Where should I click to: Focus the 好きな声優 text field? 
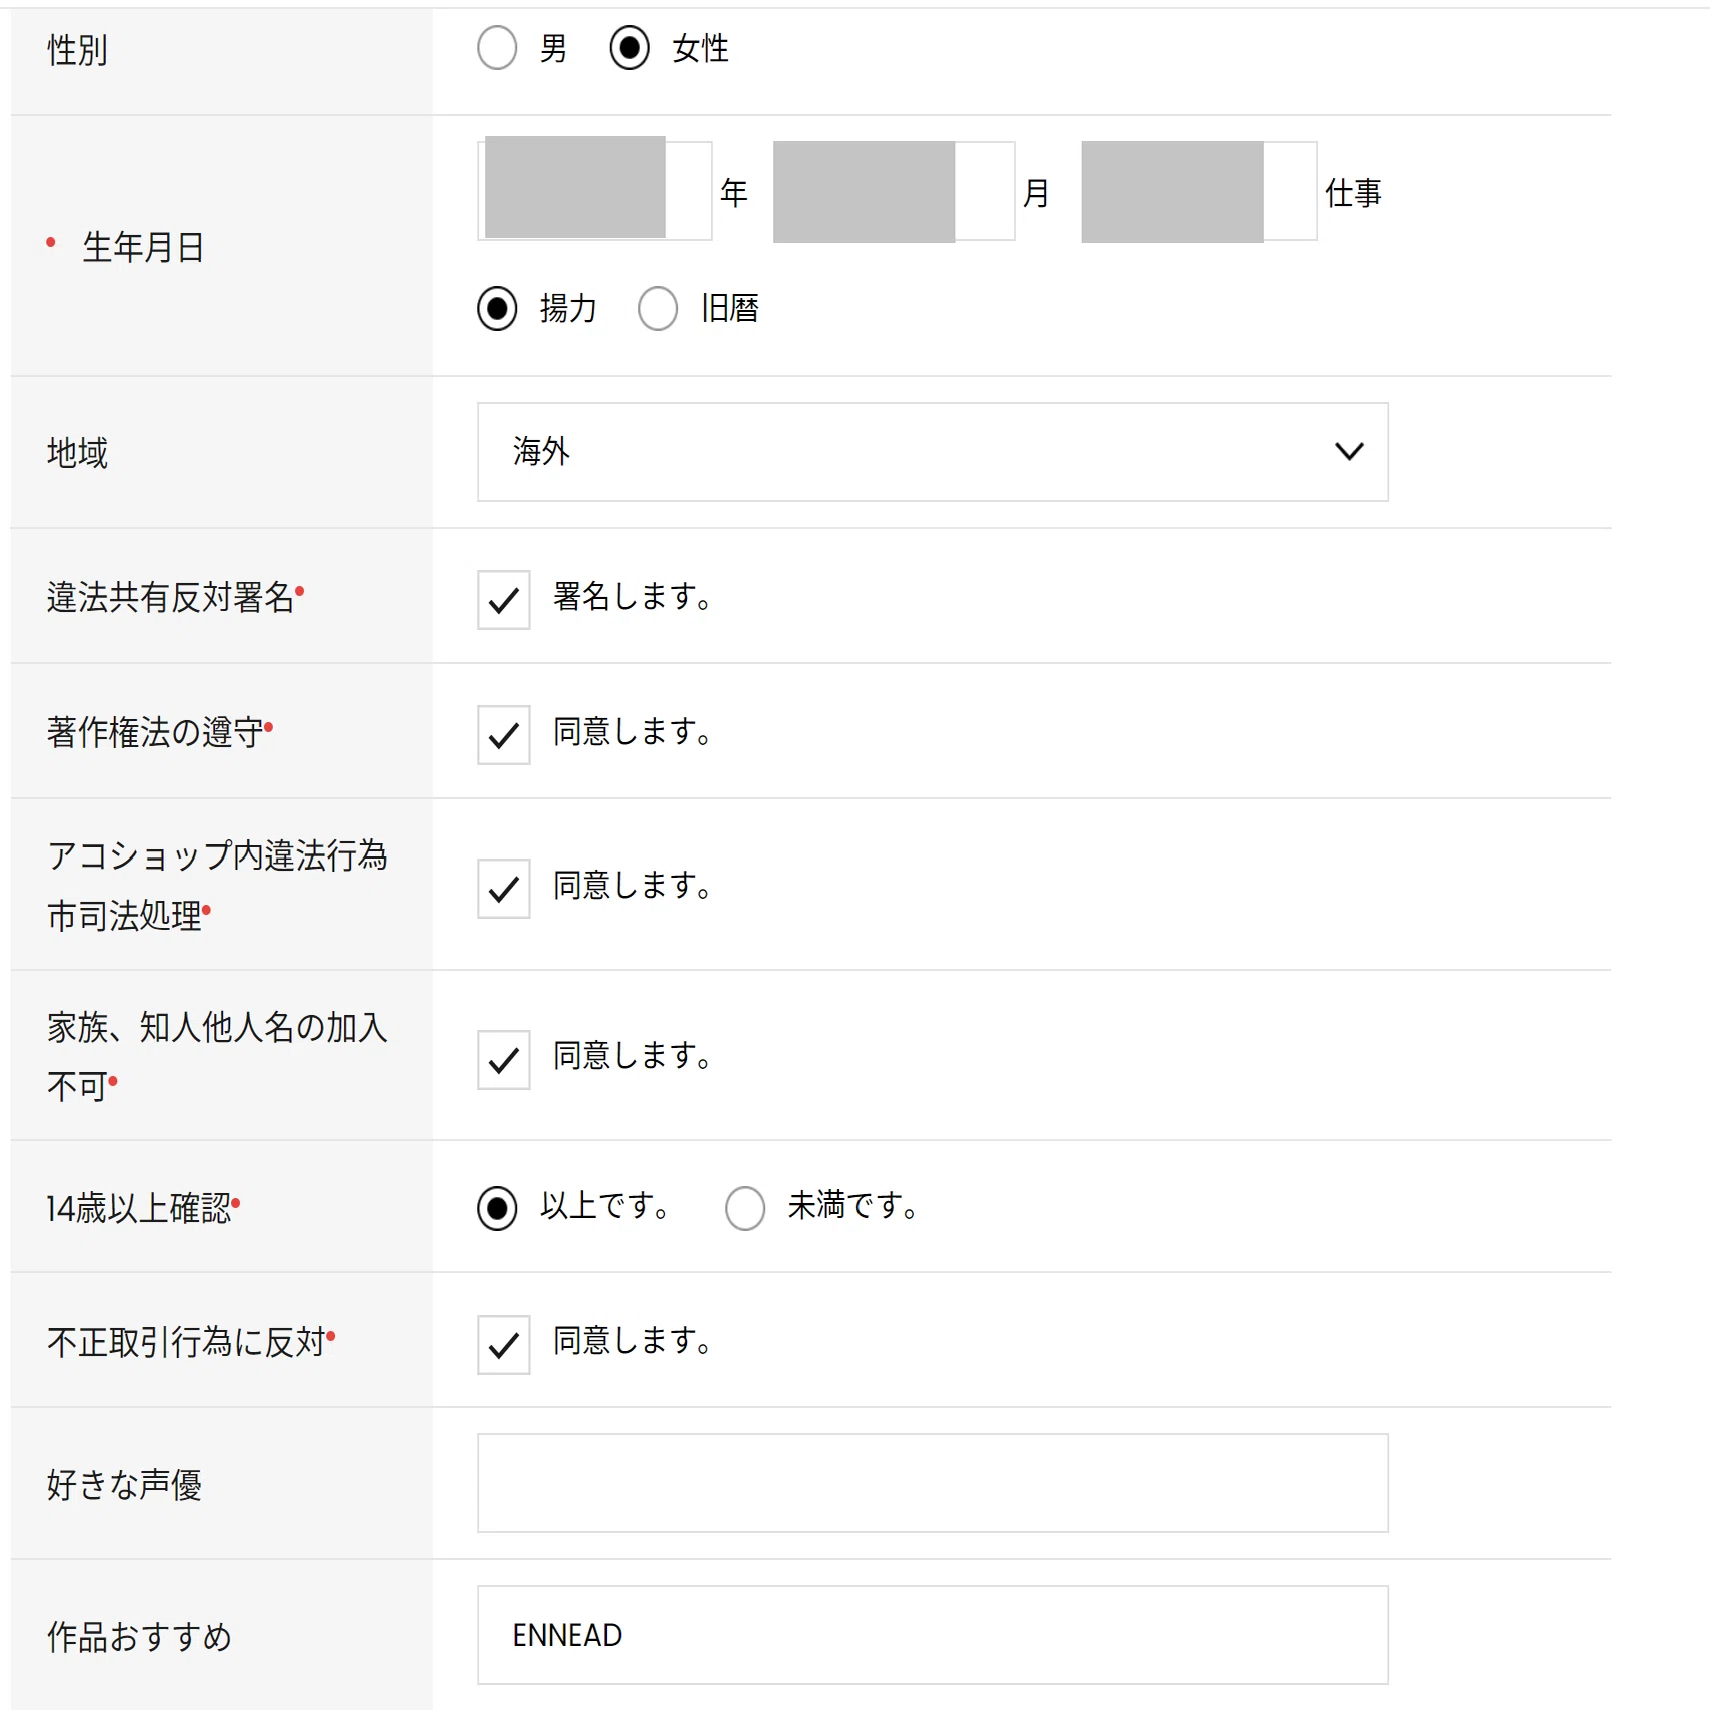click(x=933, y=1483)
